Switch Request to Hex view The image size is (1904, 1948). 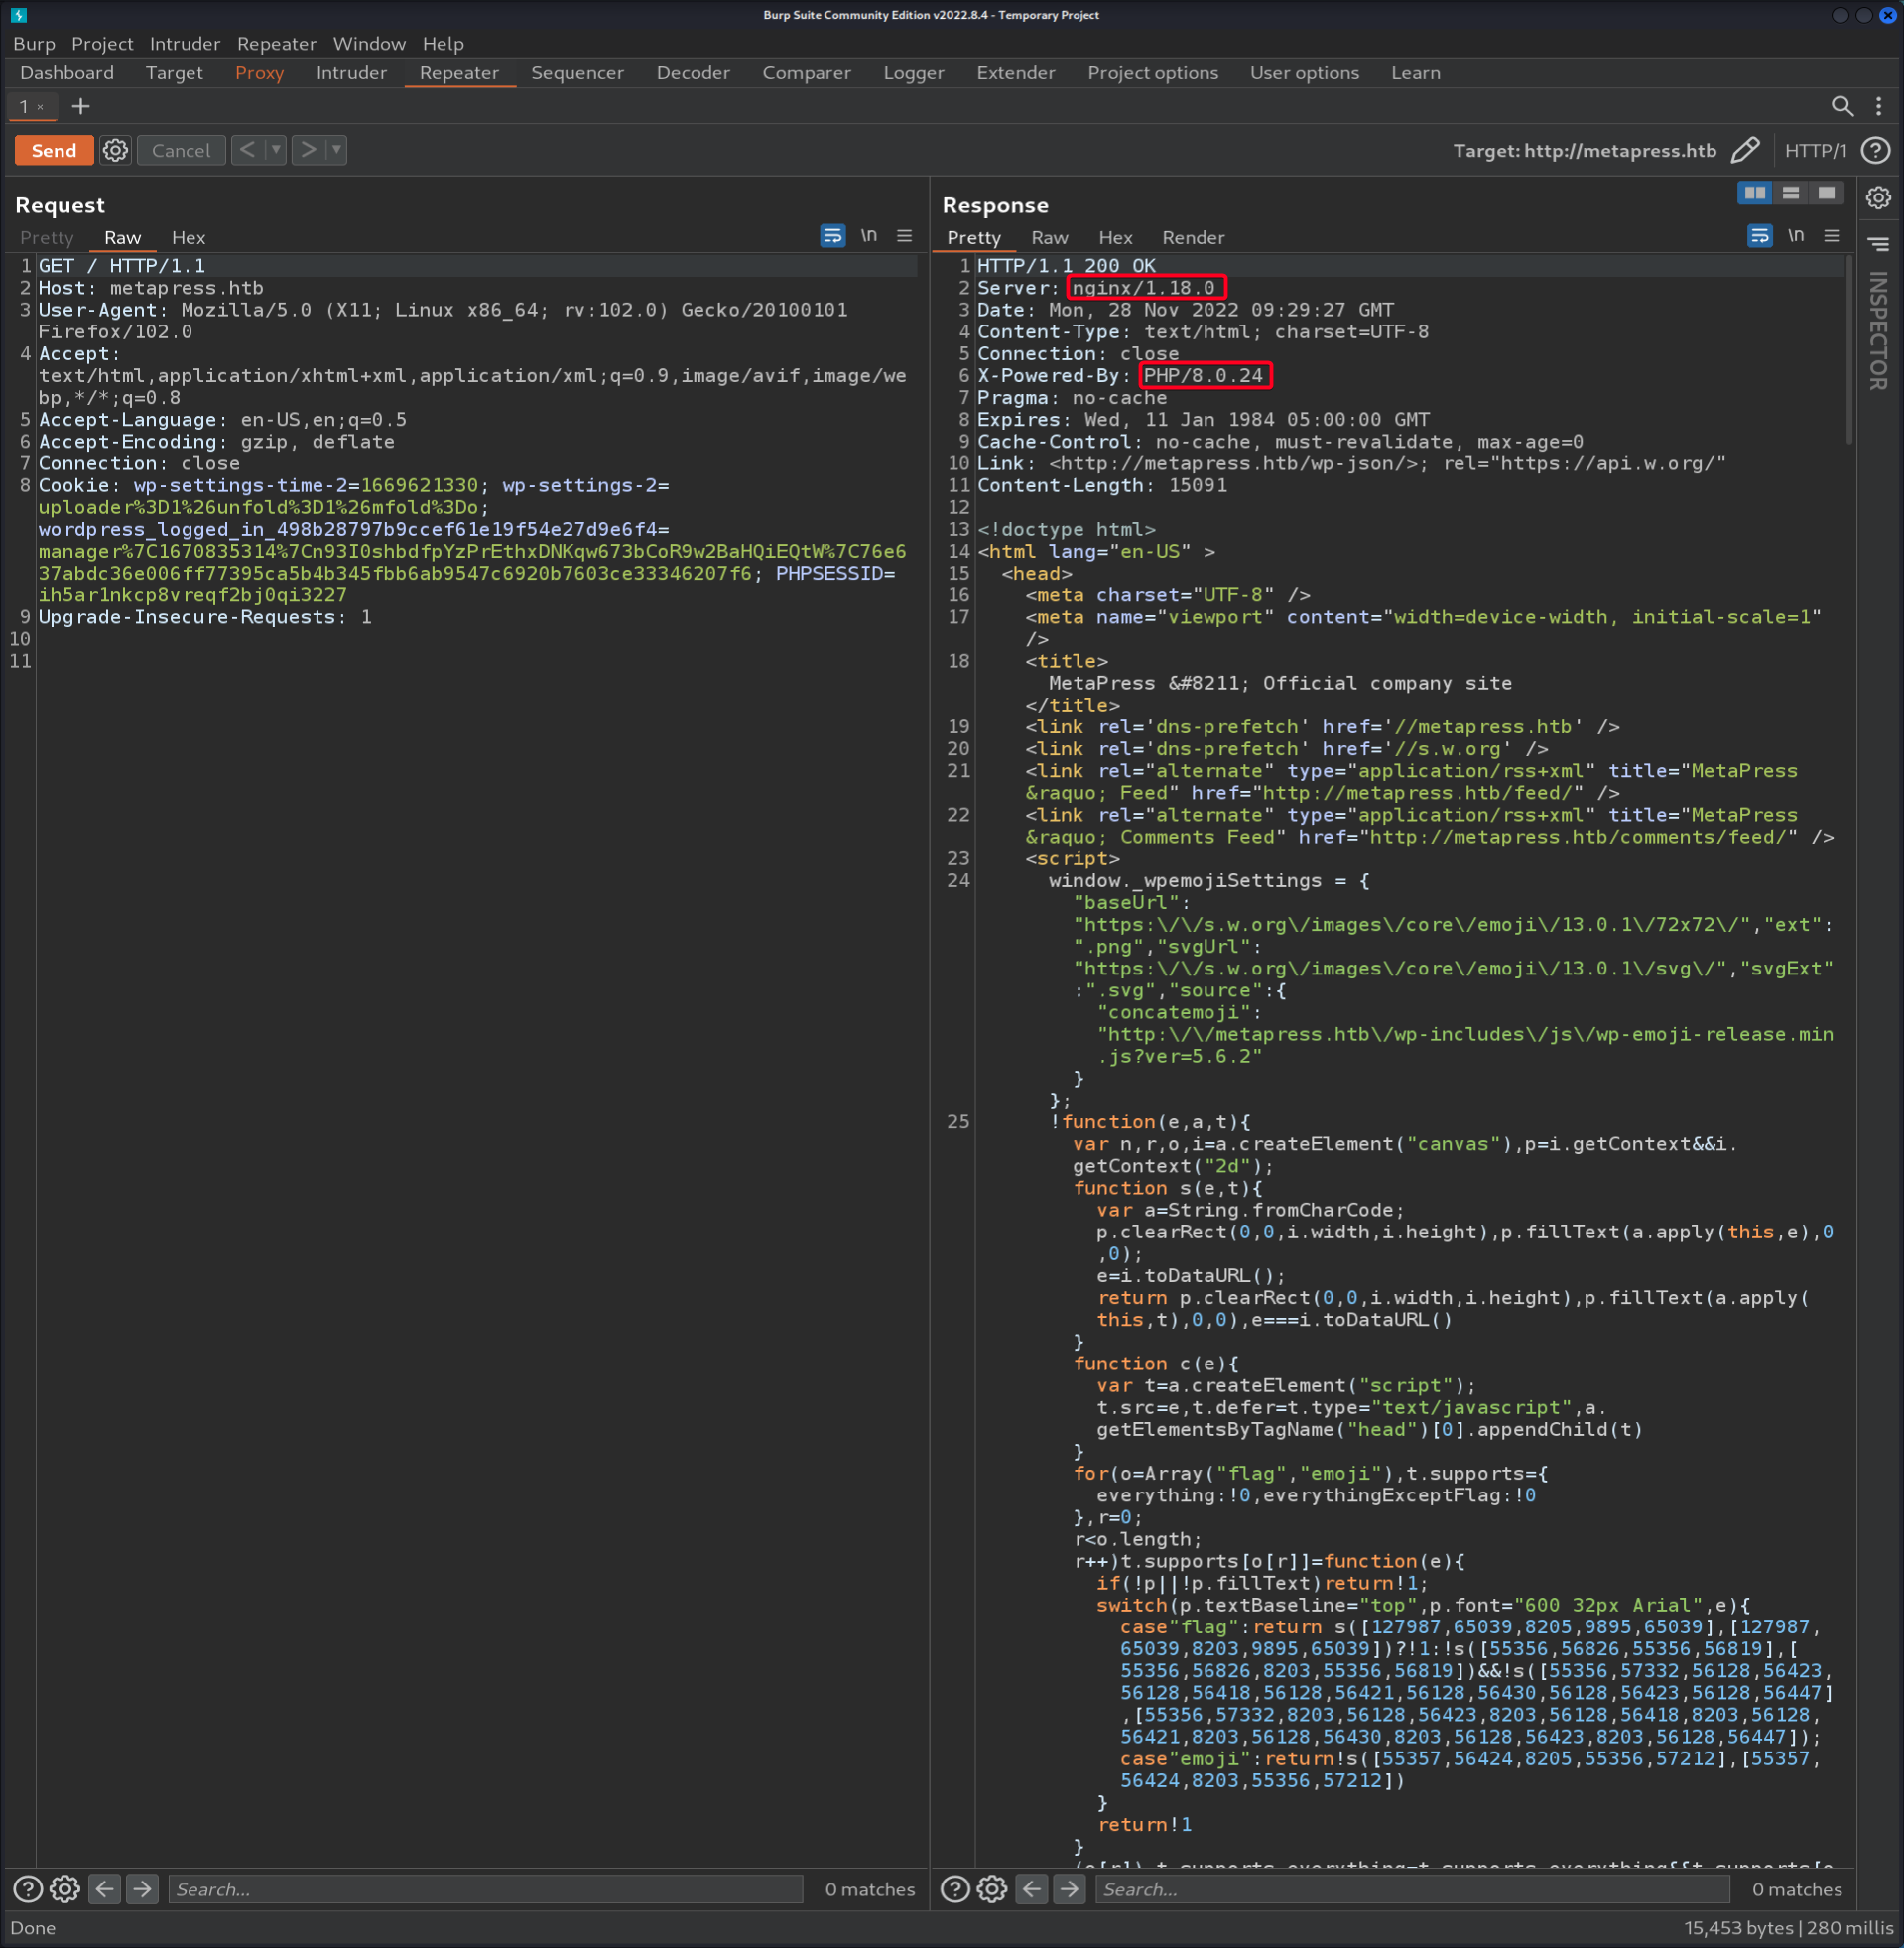click(x=188, y=238)
